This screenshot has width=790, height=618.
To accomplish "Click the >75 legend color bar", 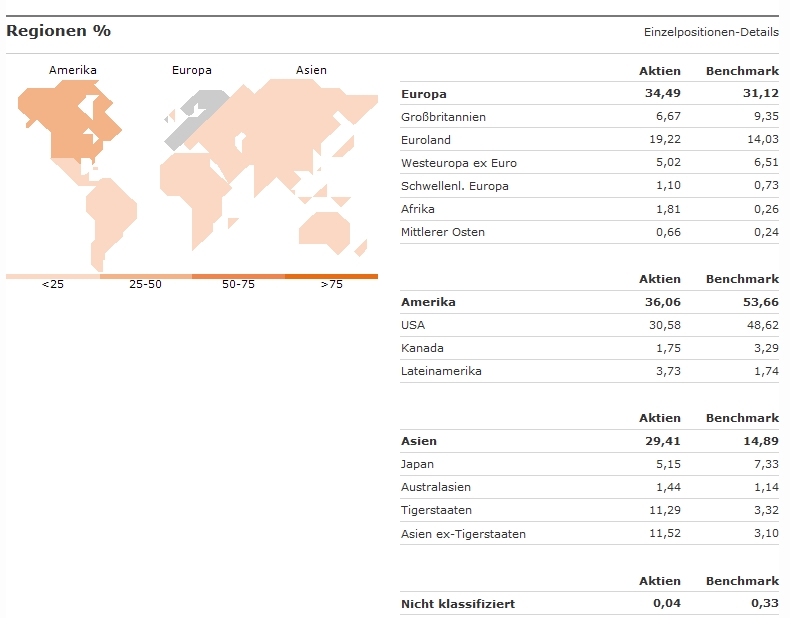I will tap(331, 276).
